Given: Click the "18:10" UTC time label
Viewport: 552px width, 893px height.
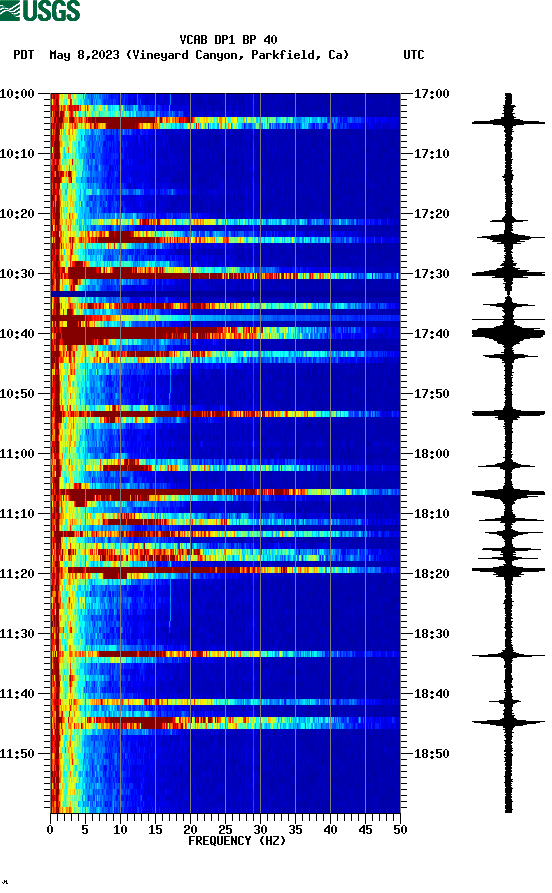Looking at the screenshot, I should pyautogui.click(x=431, y=514).
